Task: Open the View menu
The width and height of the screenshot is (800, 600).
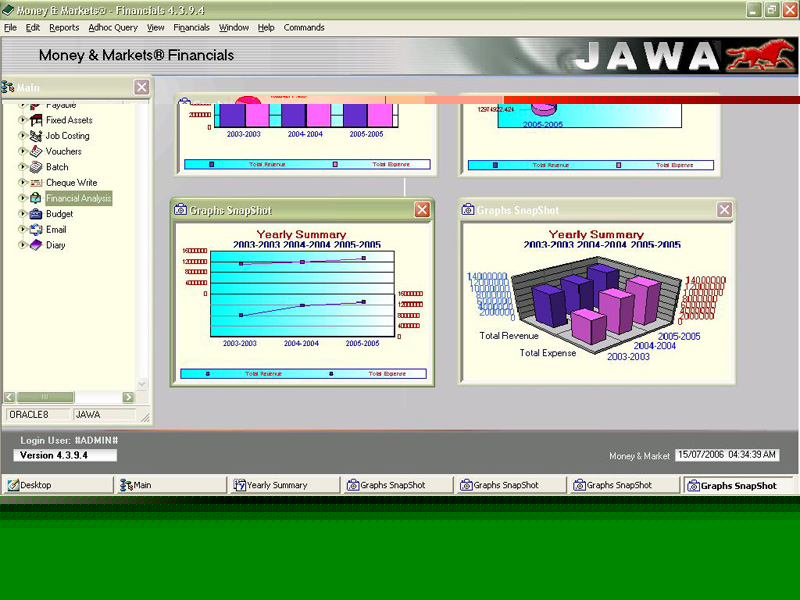Action: pyautogui.click(x=156, y=28)
